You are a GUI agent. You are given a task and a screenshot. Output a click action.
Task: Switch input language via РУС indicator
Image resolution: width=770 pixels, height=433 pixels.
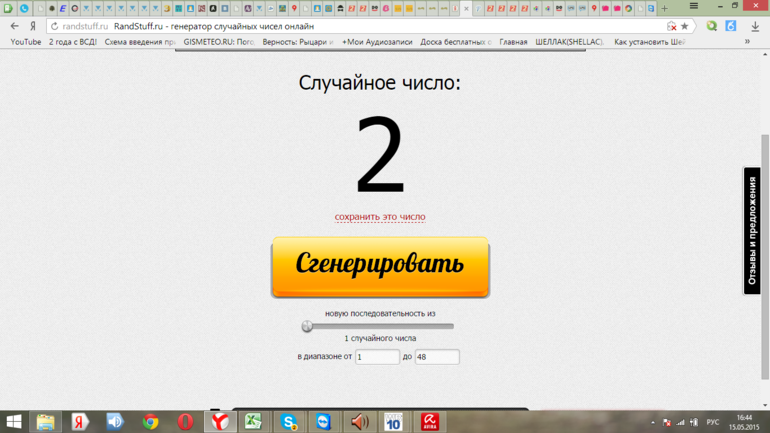(713, 422)
